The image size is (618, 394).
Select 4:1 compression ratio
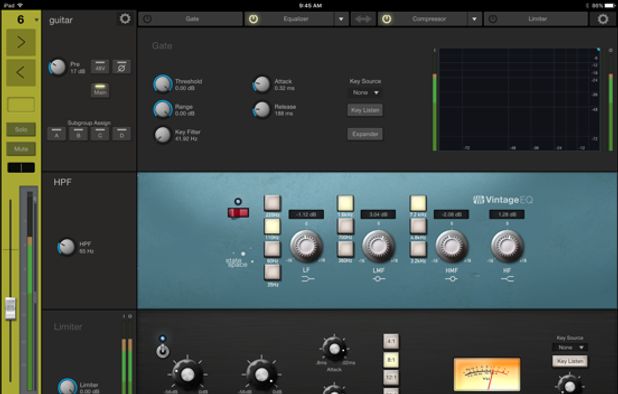tap(391, 341)
